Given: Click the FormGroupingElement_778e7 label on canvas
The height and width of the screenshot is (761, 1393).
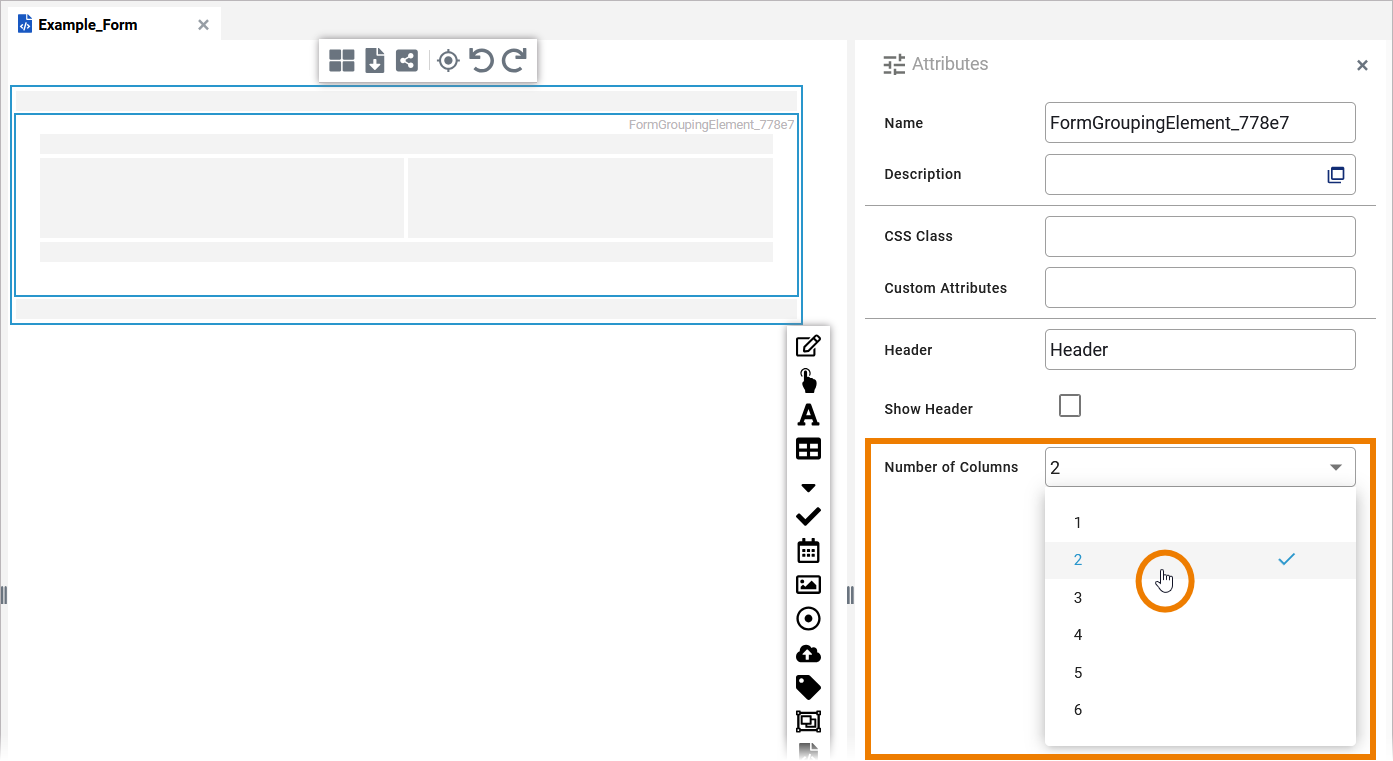Looking at the screenshot, I should tap(712, 125).
